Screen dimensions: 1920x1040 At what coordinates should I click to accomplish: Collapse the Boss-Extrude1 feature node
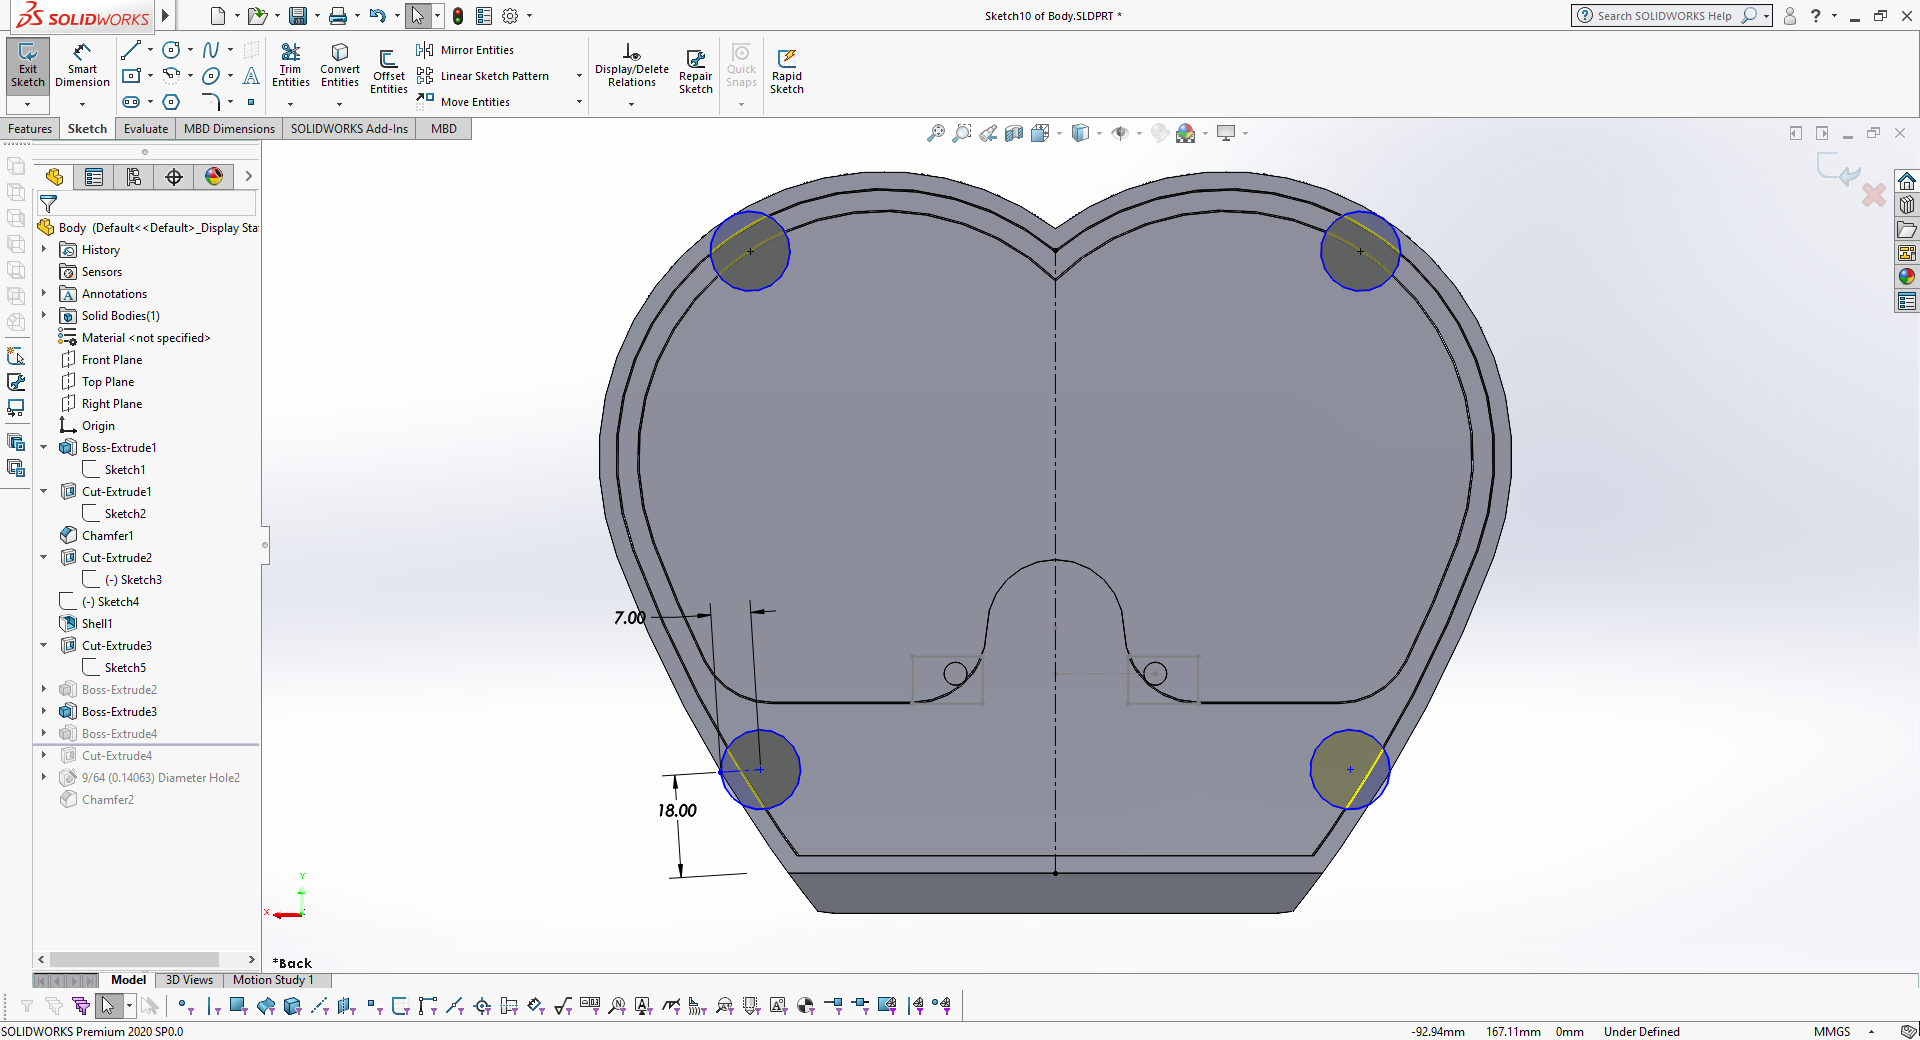[x=44, y=447]
